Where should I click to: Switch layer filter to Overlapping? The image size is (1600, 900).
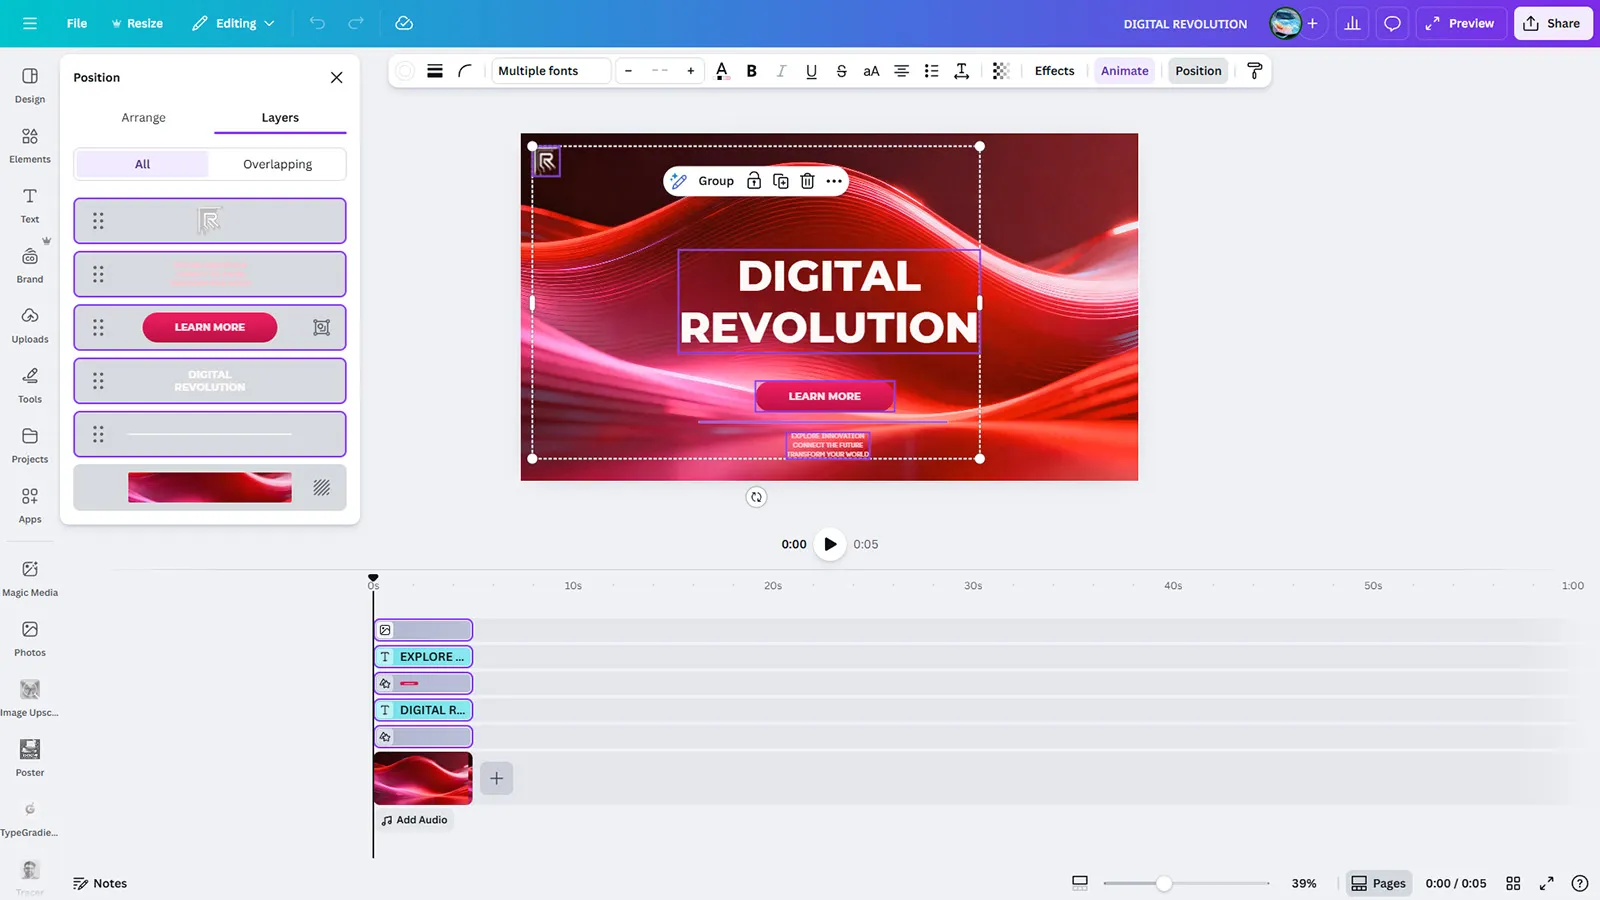277,164
